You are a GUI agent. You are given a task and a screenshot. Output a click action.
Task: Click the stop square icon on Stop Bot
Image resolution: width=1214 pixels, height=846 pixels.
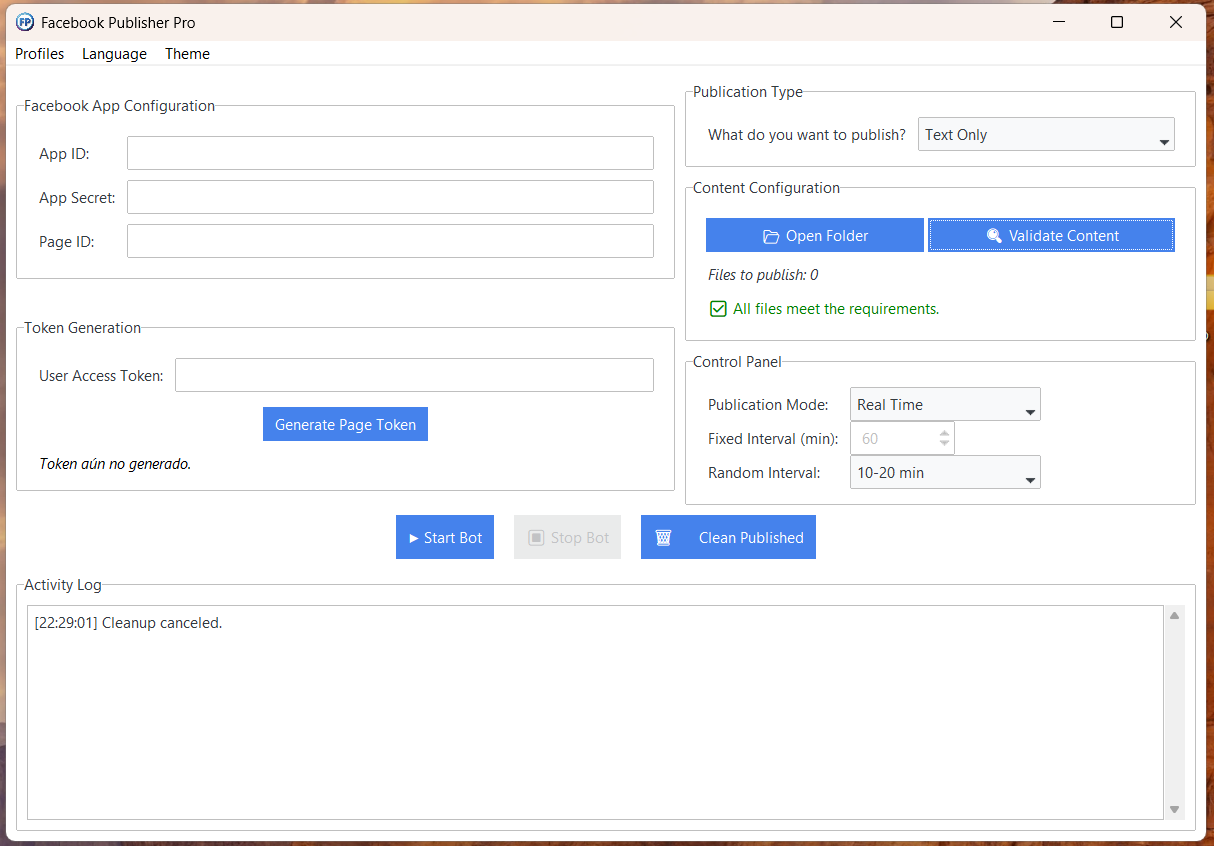pos(536,537)
